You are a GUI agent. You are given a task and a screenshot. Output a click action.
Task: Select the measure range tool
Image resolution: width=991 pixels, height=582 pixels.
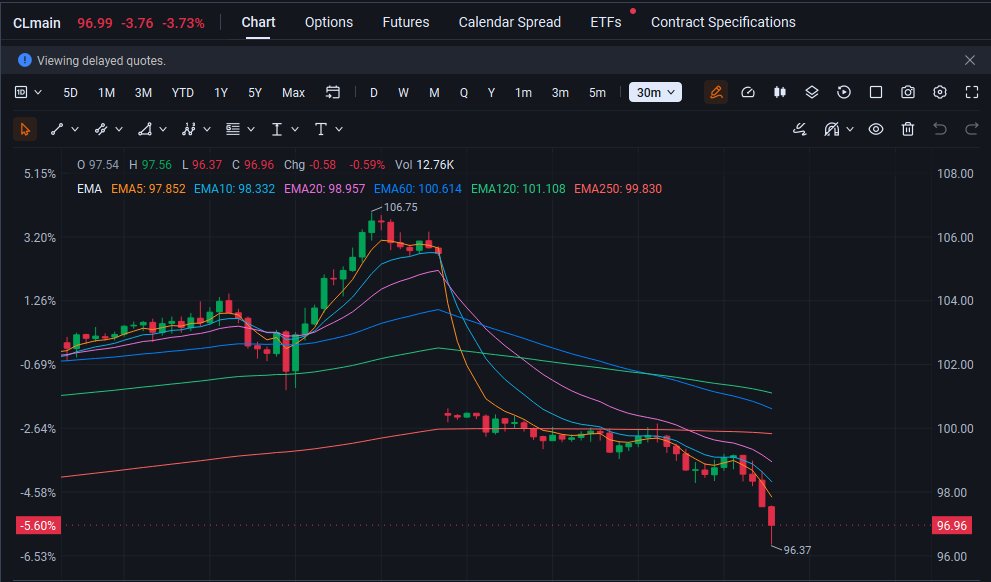pos(276,129)
